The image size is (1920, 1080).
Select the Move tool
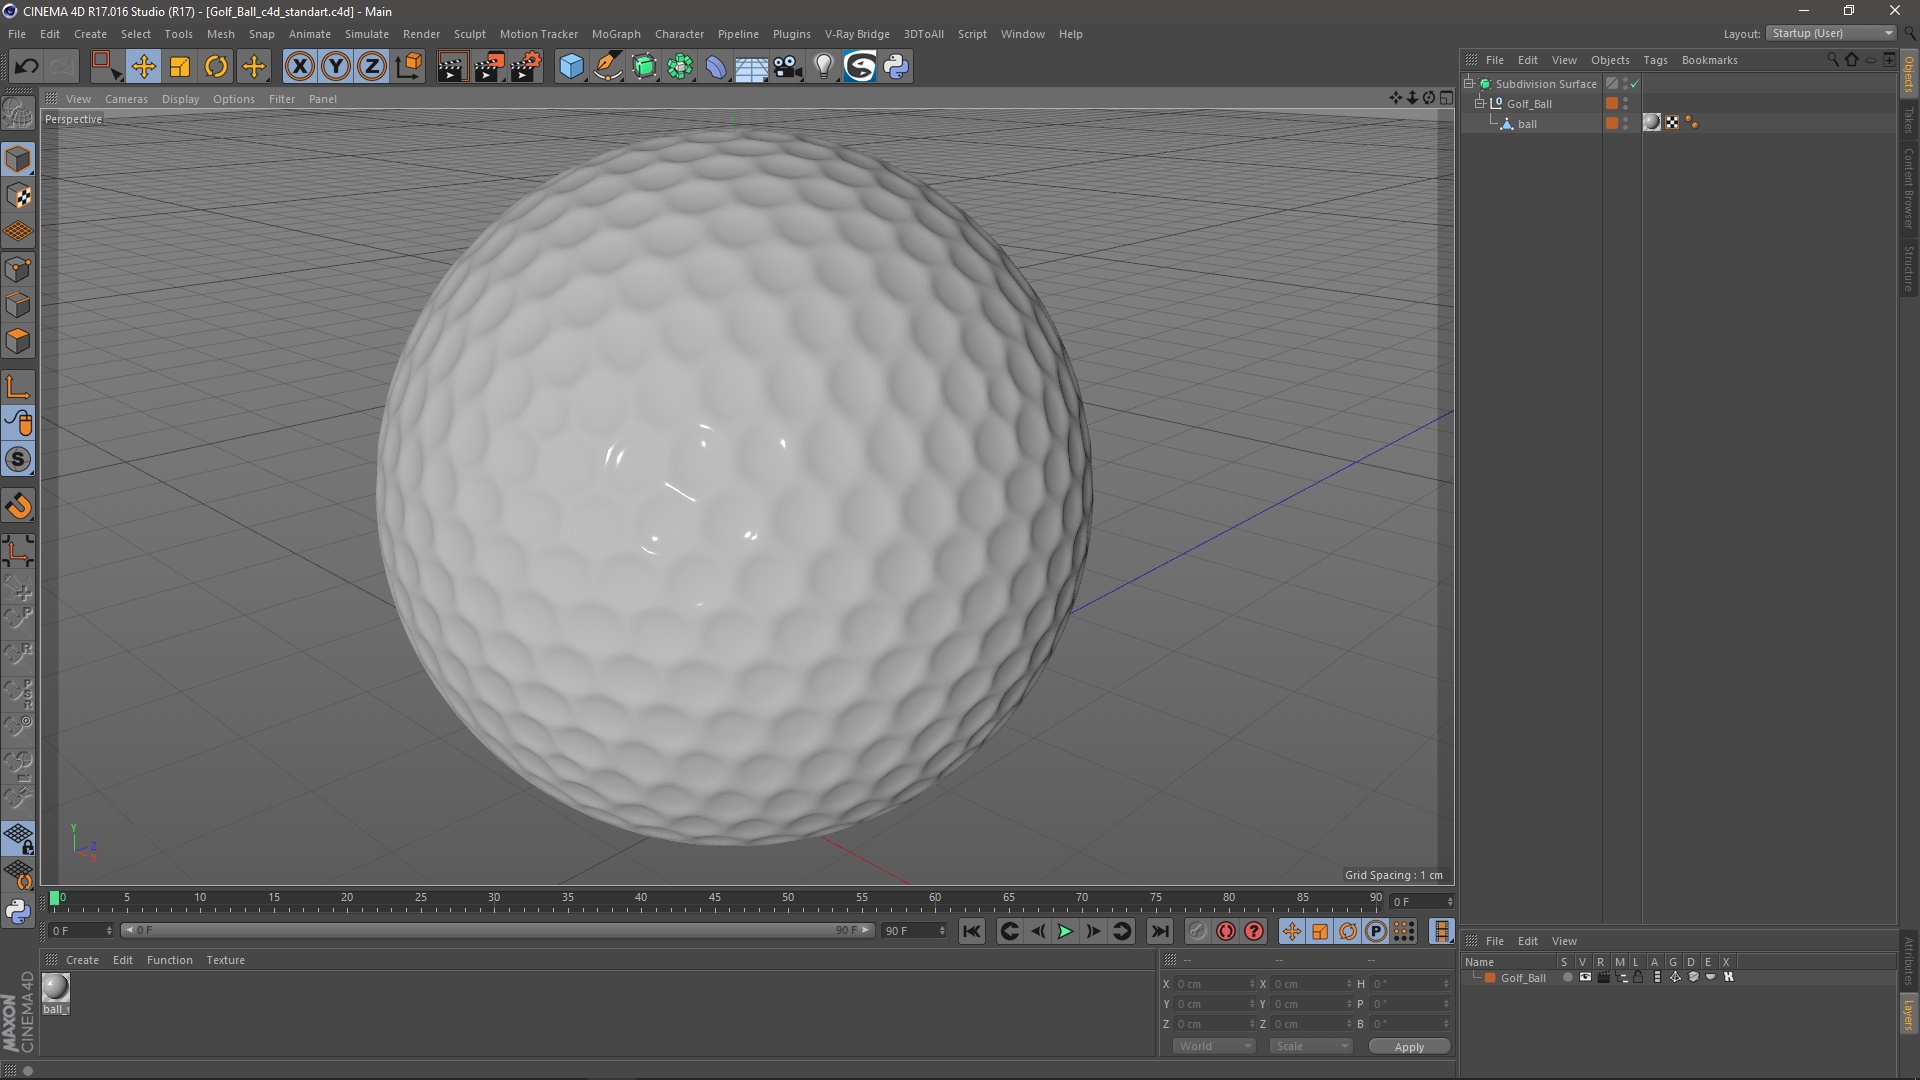click(x=143, y=67)
